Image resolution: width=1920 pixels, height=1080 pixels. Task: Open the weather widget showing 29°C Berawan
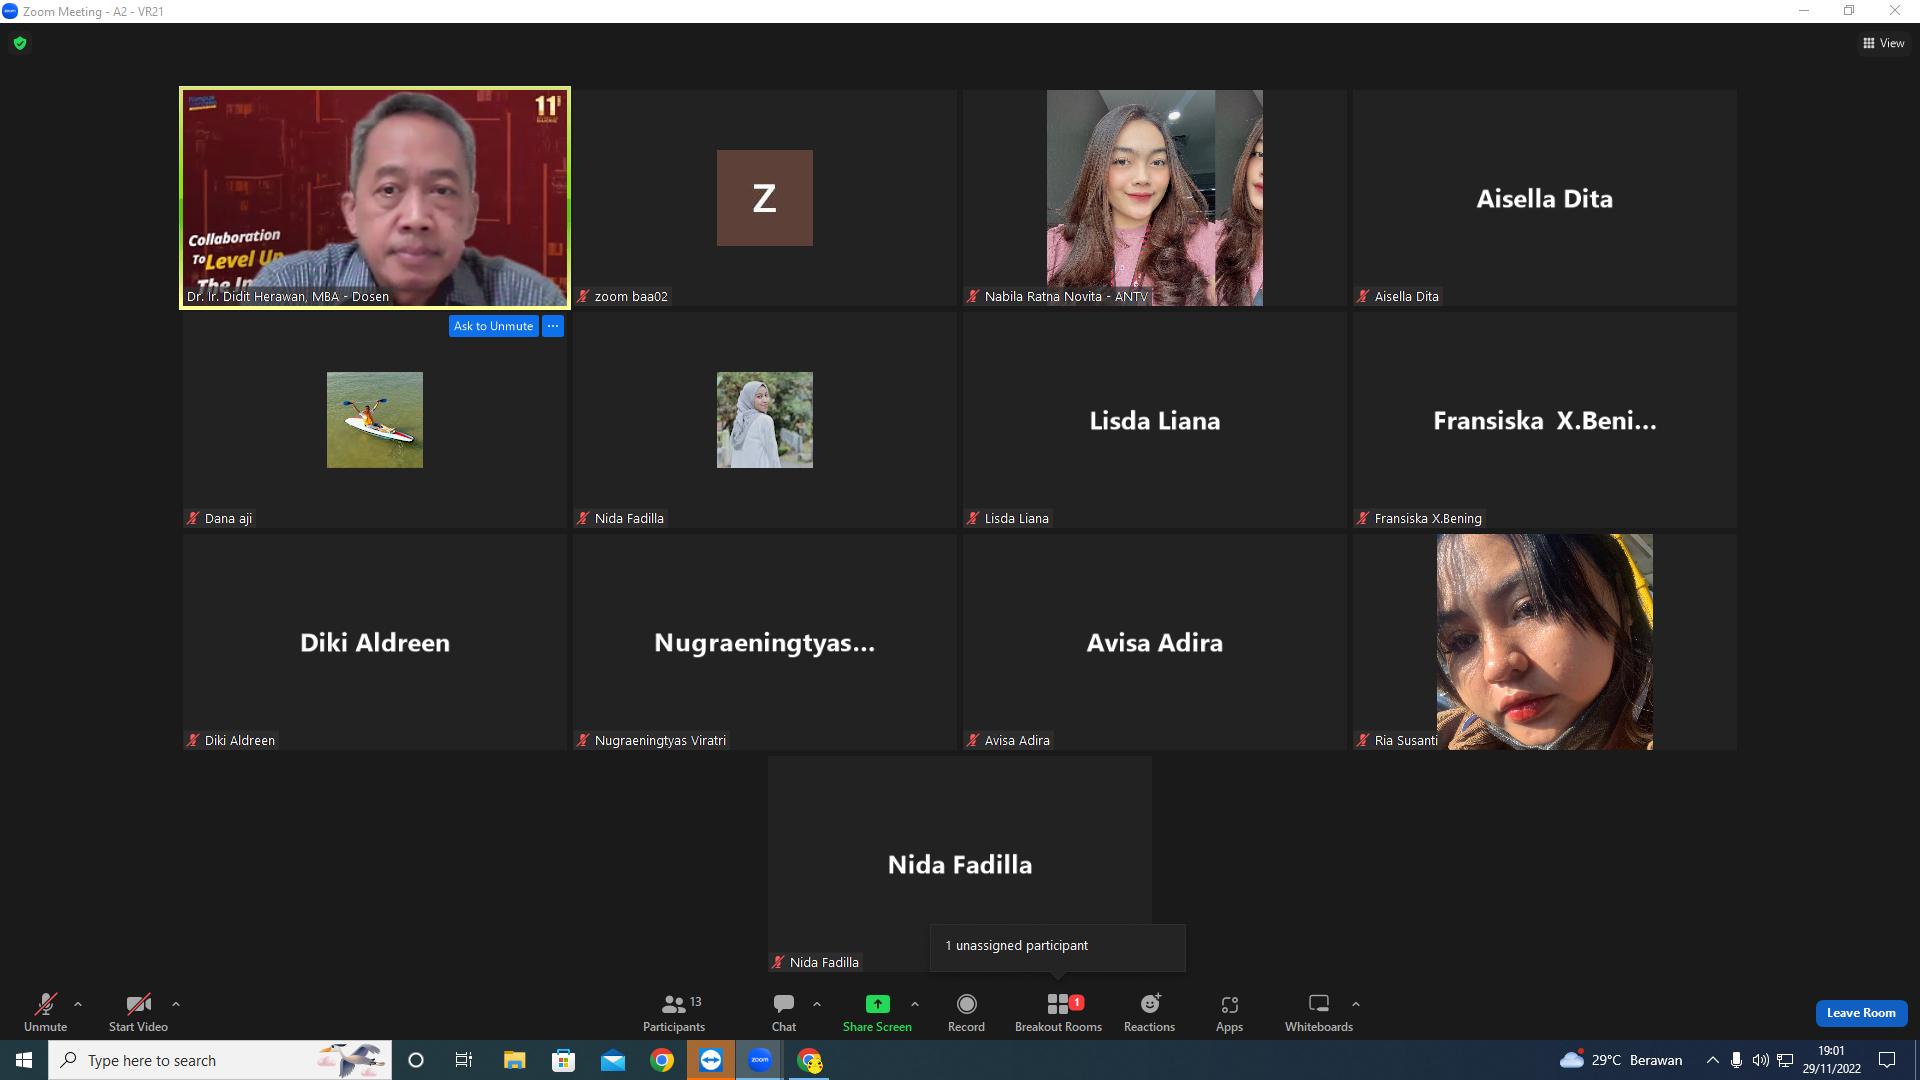[1621, 1060]
